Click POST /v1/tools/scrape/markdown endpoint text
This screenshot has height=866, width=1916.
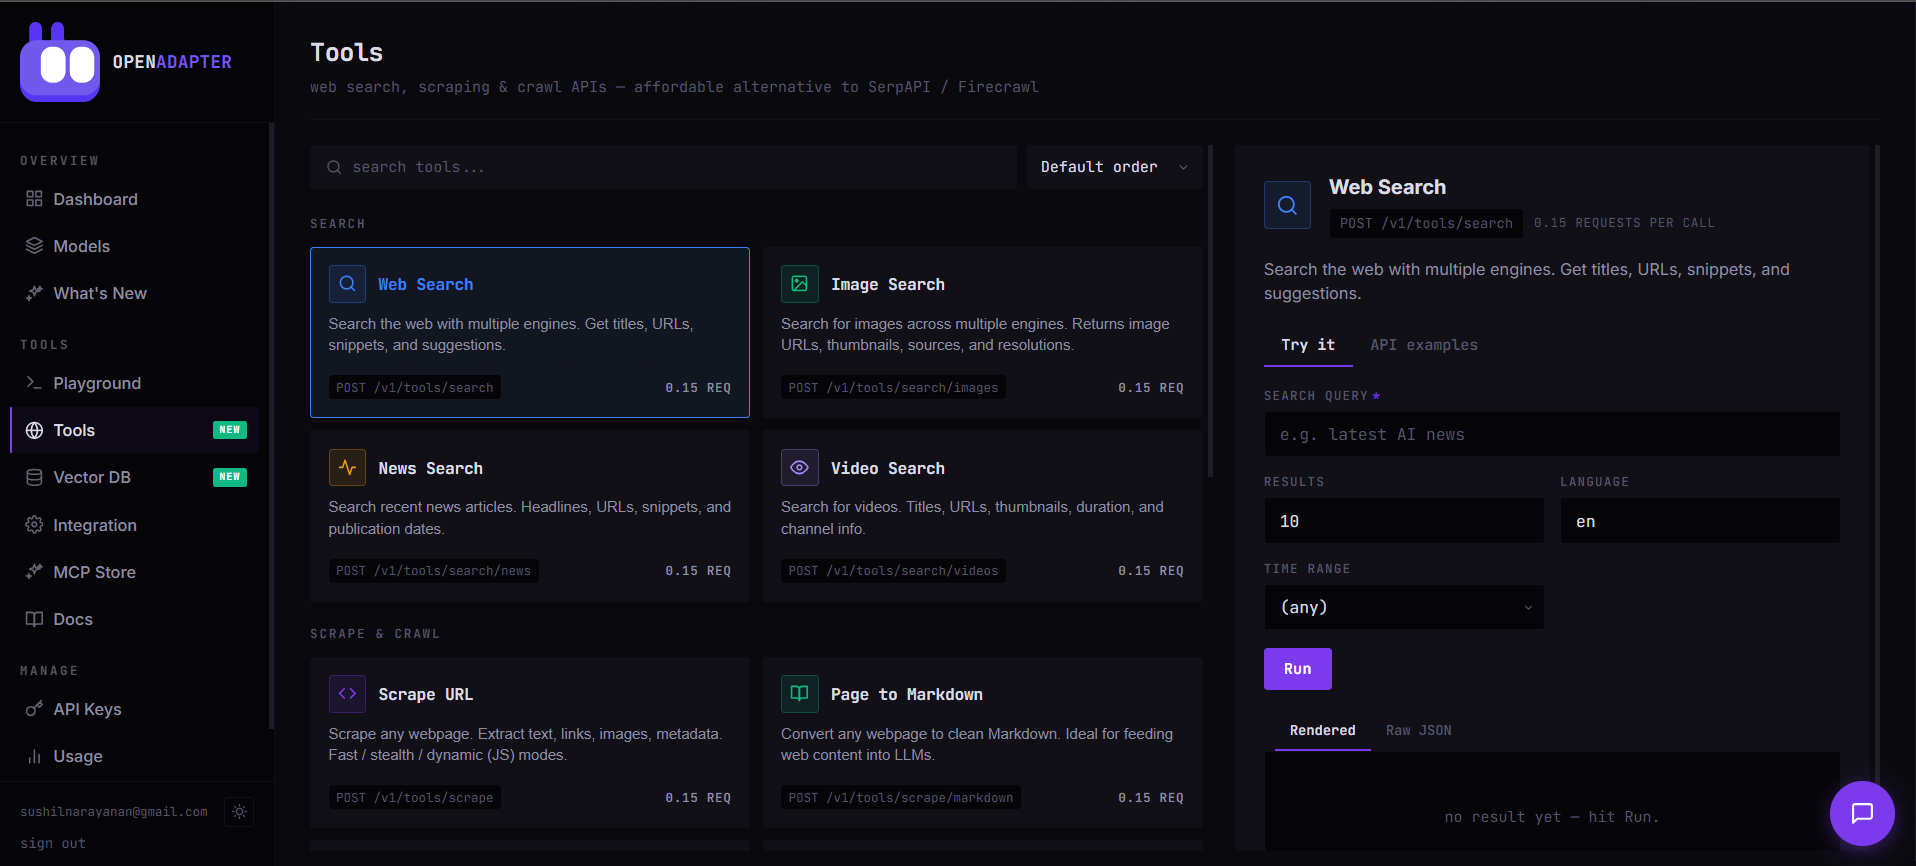[901, 798]
